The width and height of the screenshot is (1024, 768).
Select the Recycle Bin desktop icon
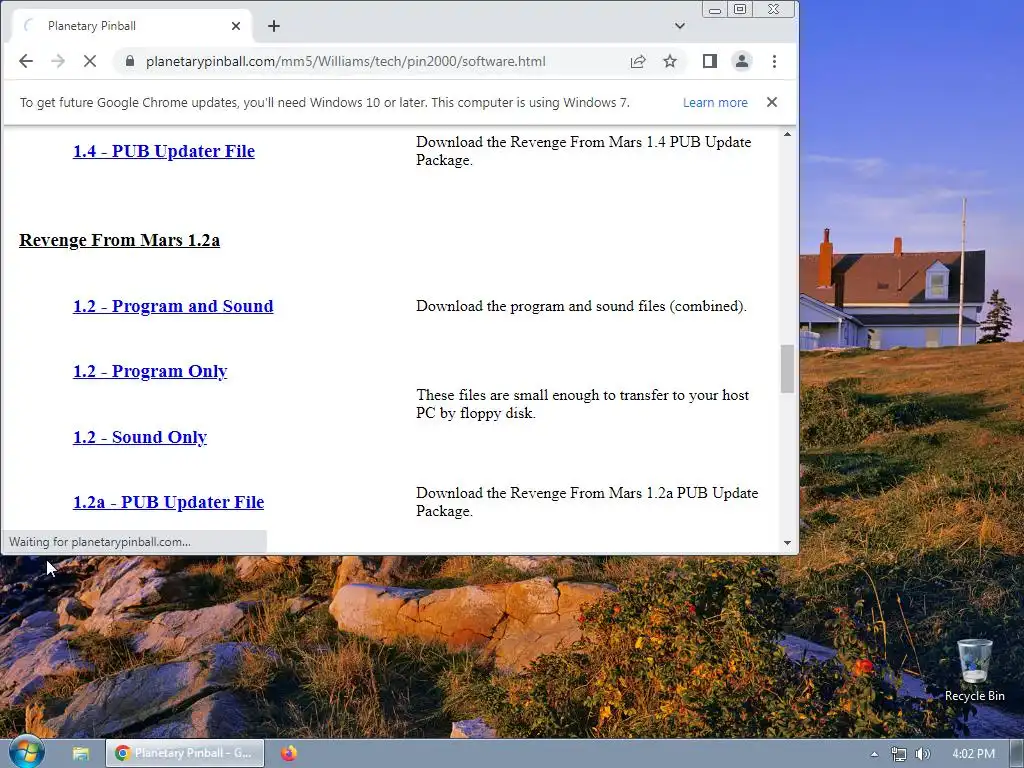tap(974, 671)
